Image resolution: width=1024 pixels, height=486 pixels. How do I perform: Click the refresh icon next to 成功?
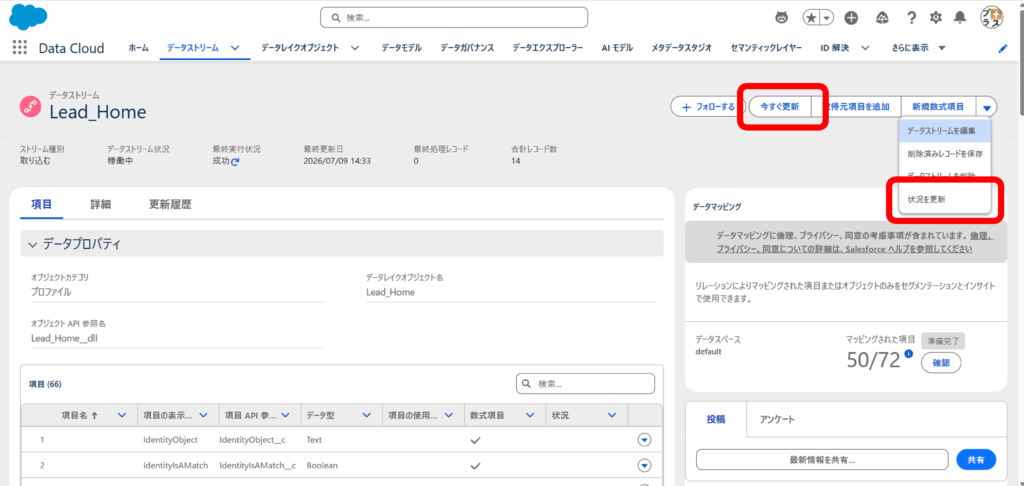pos(236,161)
